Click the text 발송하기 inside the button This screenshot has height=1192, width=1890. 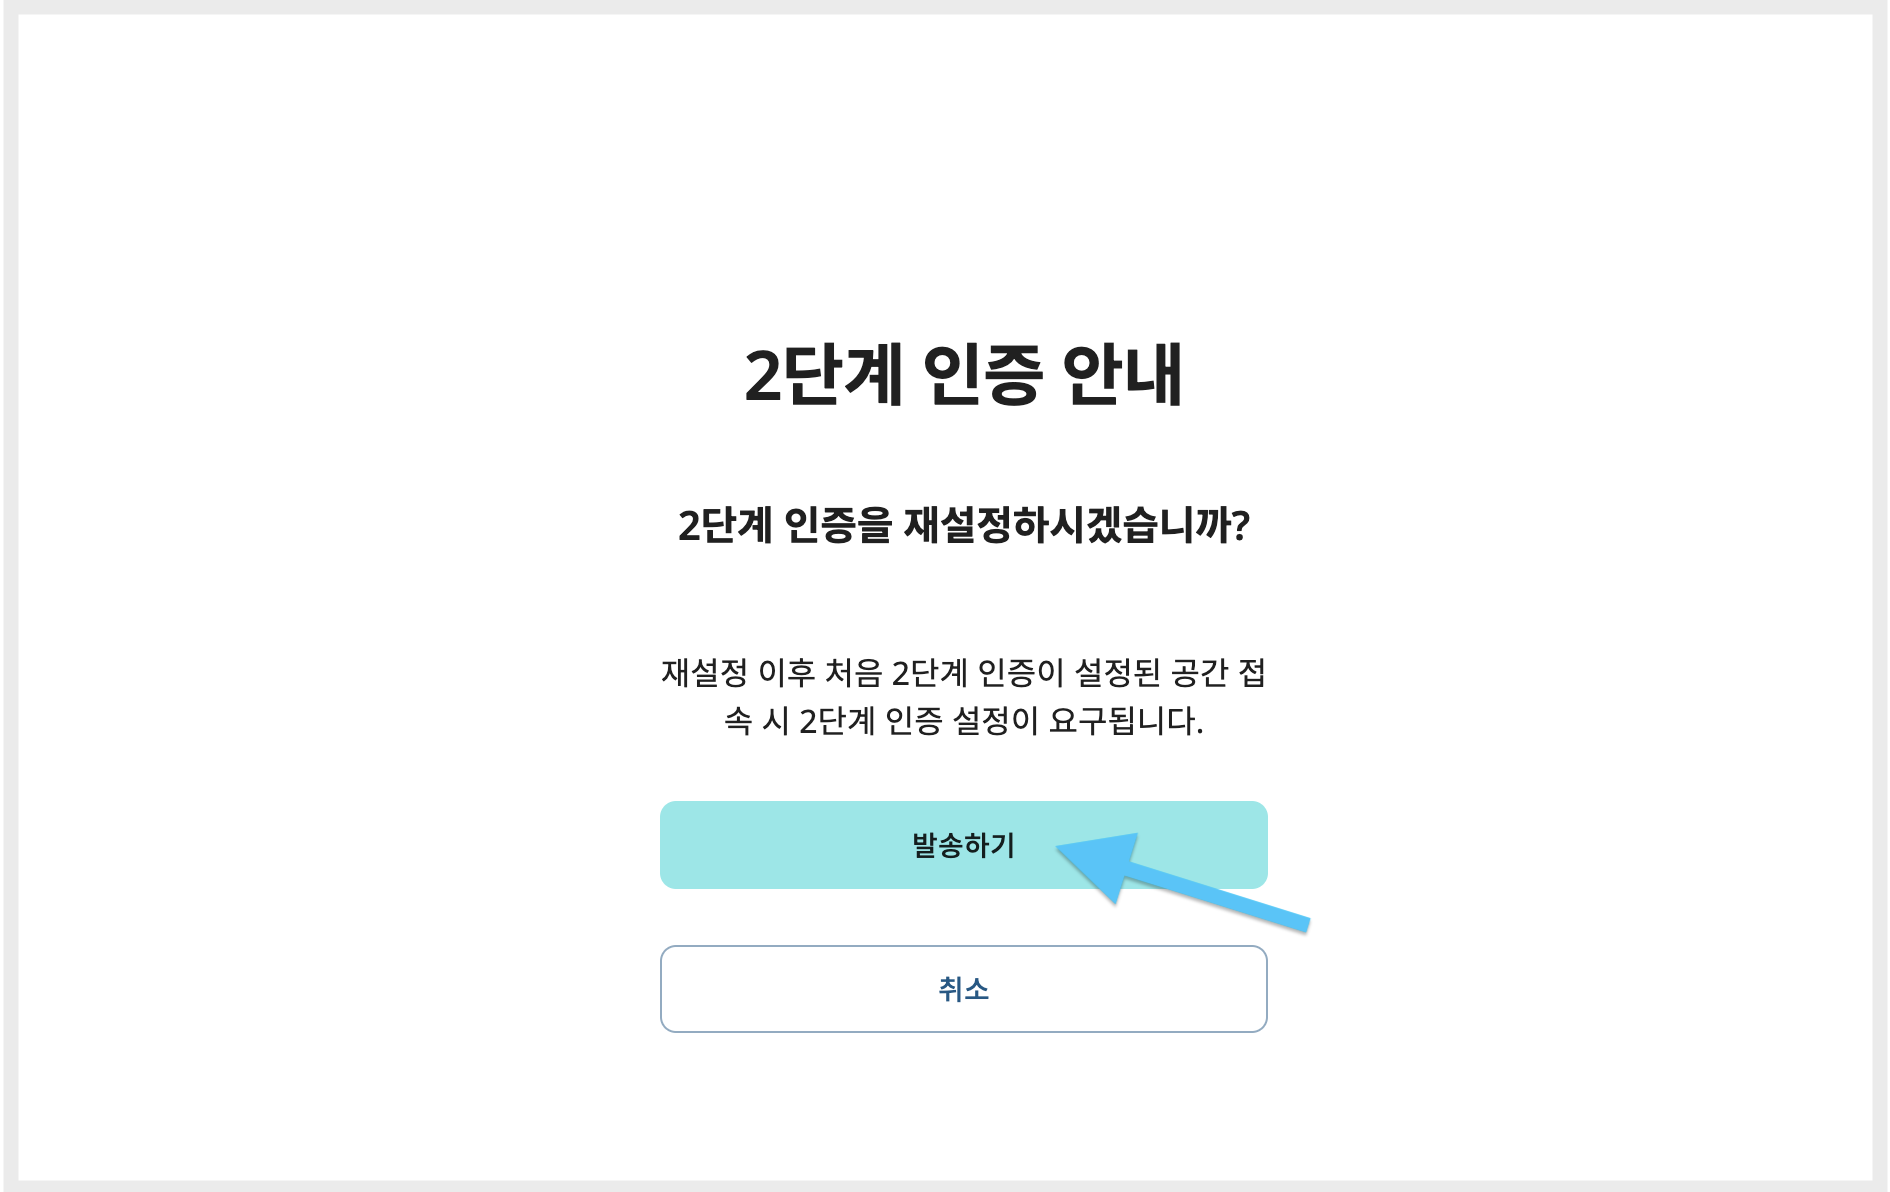coord(963,845)
